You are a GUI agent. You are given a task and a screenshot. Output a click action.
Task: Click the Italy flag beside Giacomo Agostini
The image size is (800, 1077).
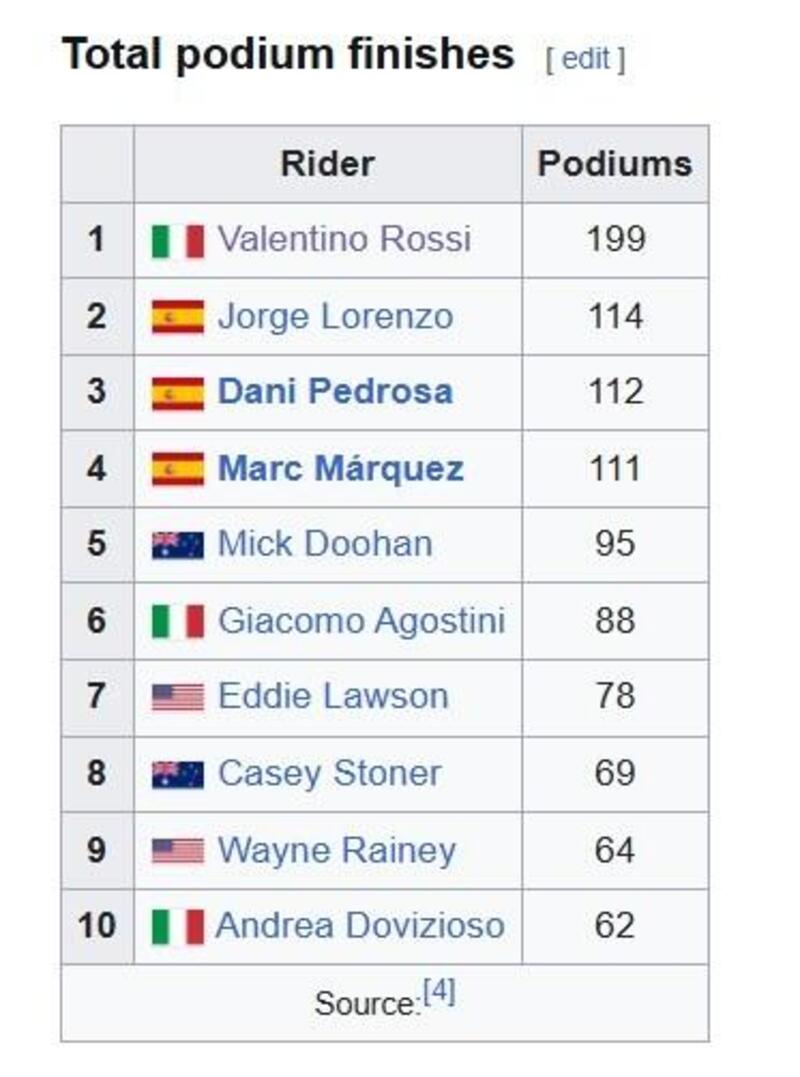point(177,621)
